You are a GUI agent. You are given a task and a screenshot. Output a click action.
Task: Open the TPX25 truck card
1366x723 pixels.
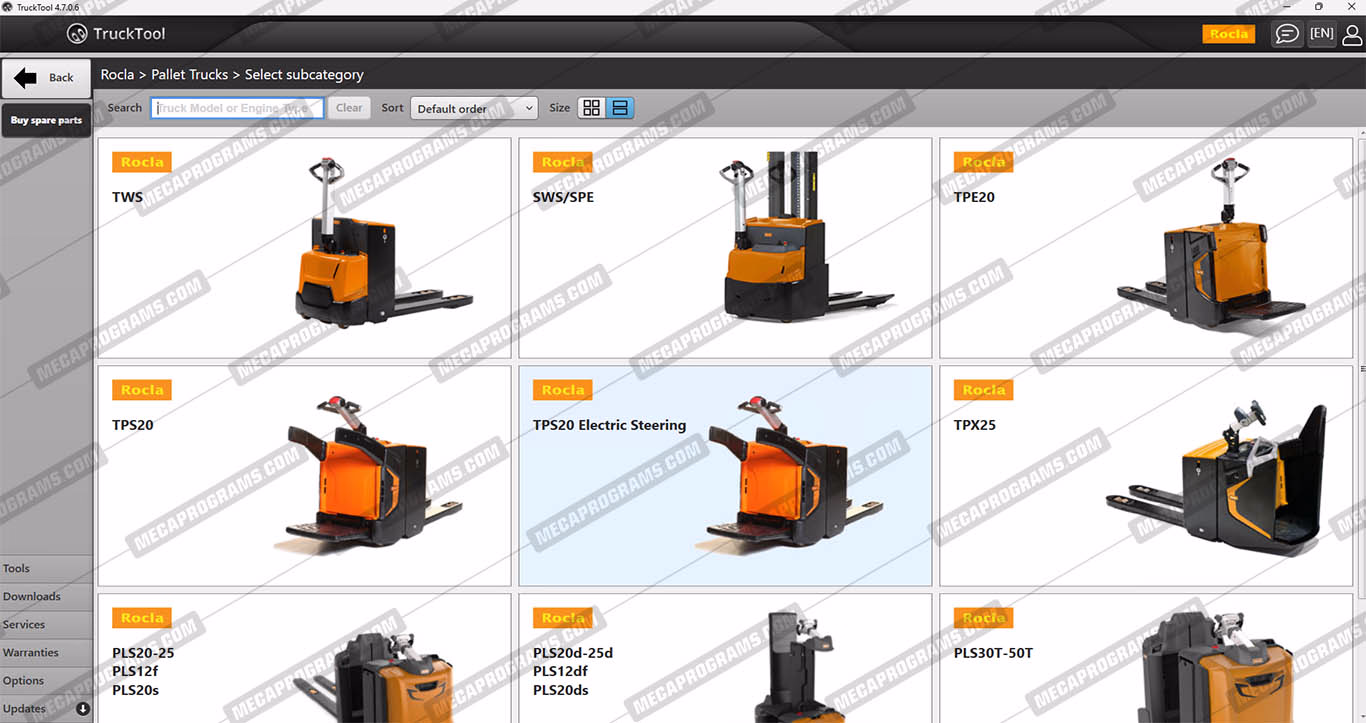(x=1146, y=476)
